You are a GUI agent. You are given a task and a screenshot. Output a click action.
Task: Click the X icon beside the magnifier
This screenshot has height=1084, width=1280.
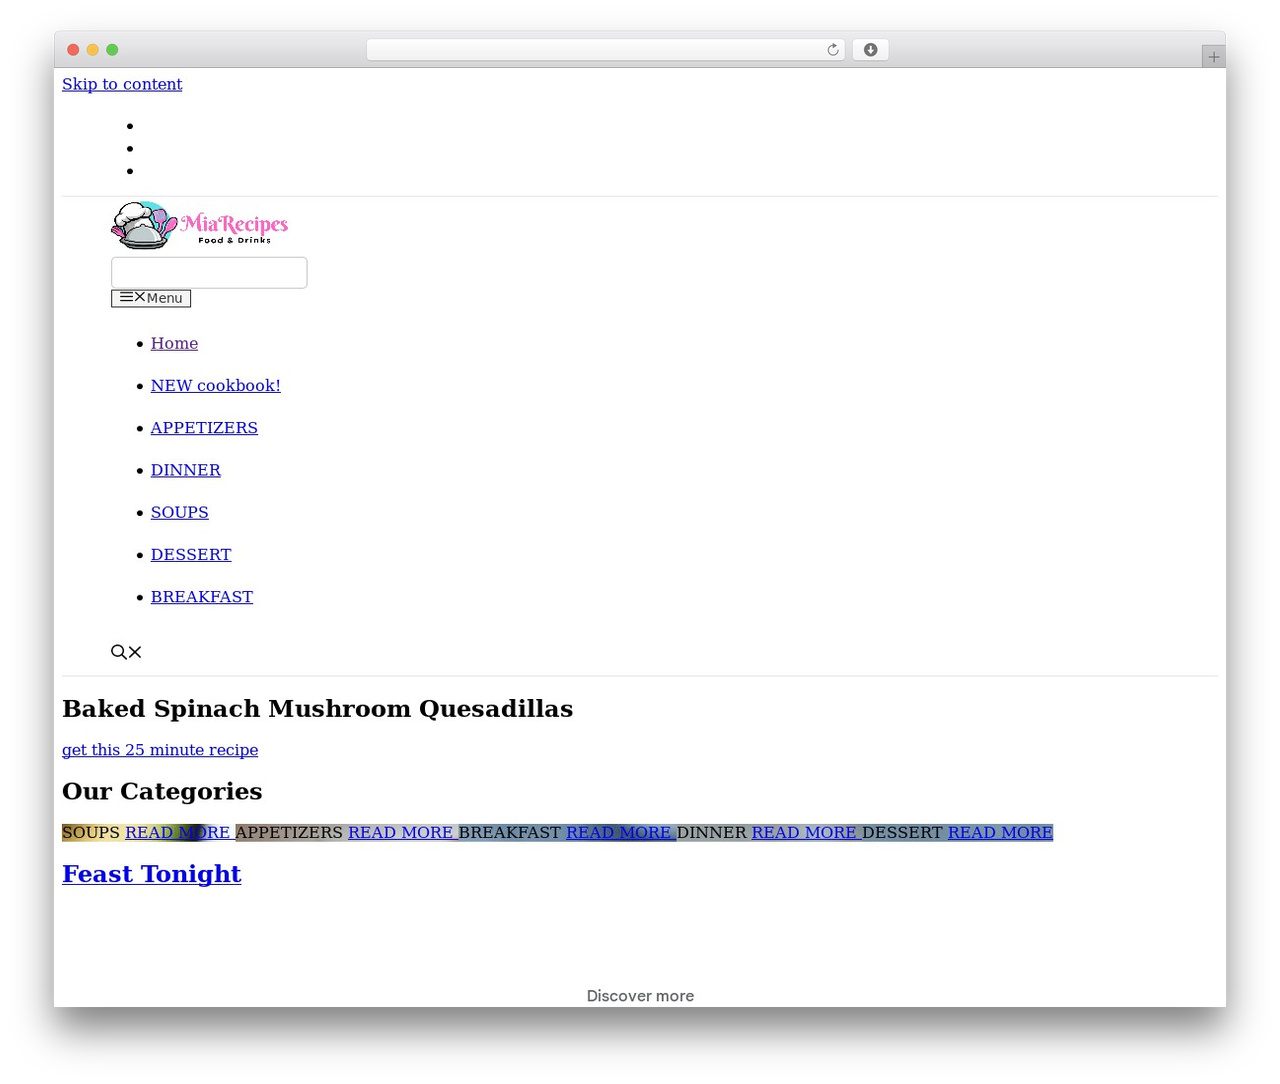point(135,652)
